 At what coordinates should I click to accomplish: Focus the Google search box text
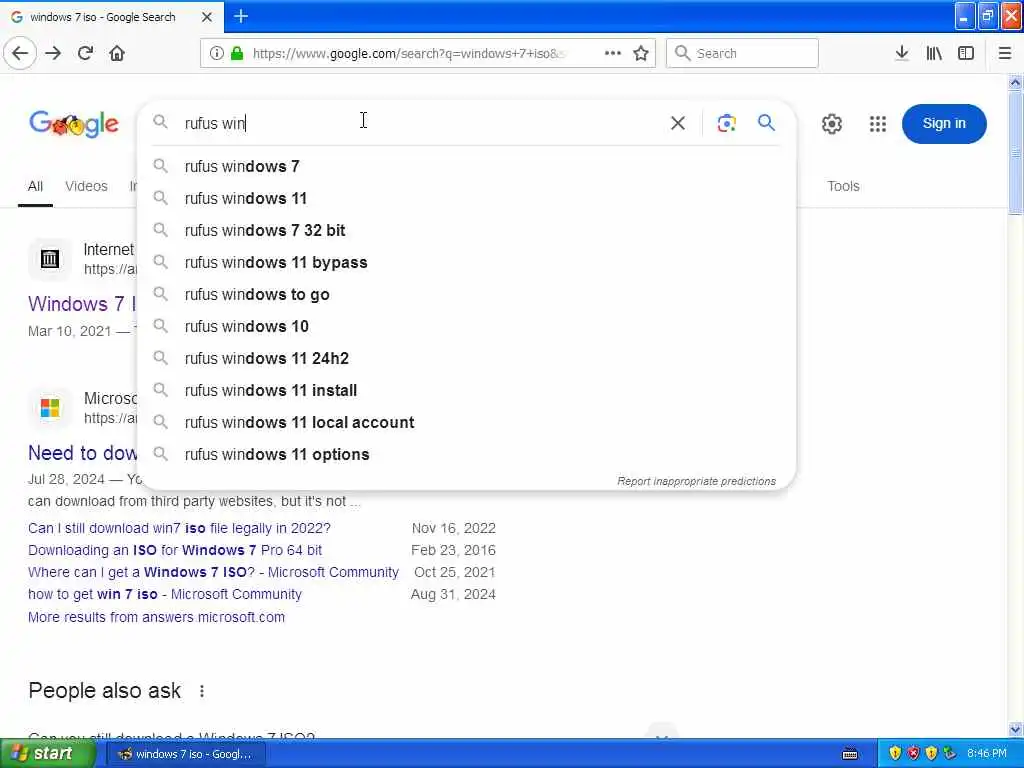(418, 123)
